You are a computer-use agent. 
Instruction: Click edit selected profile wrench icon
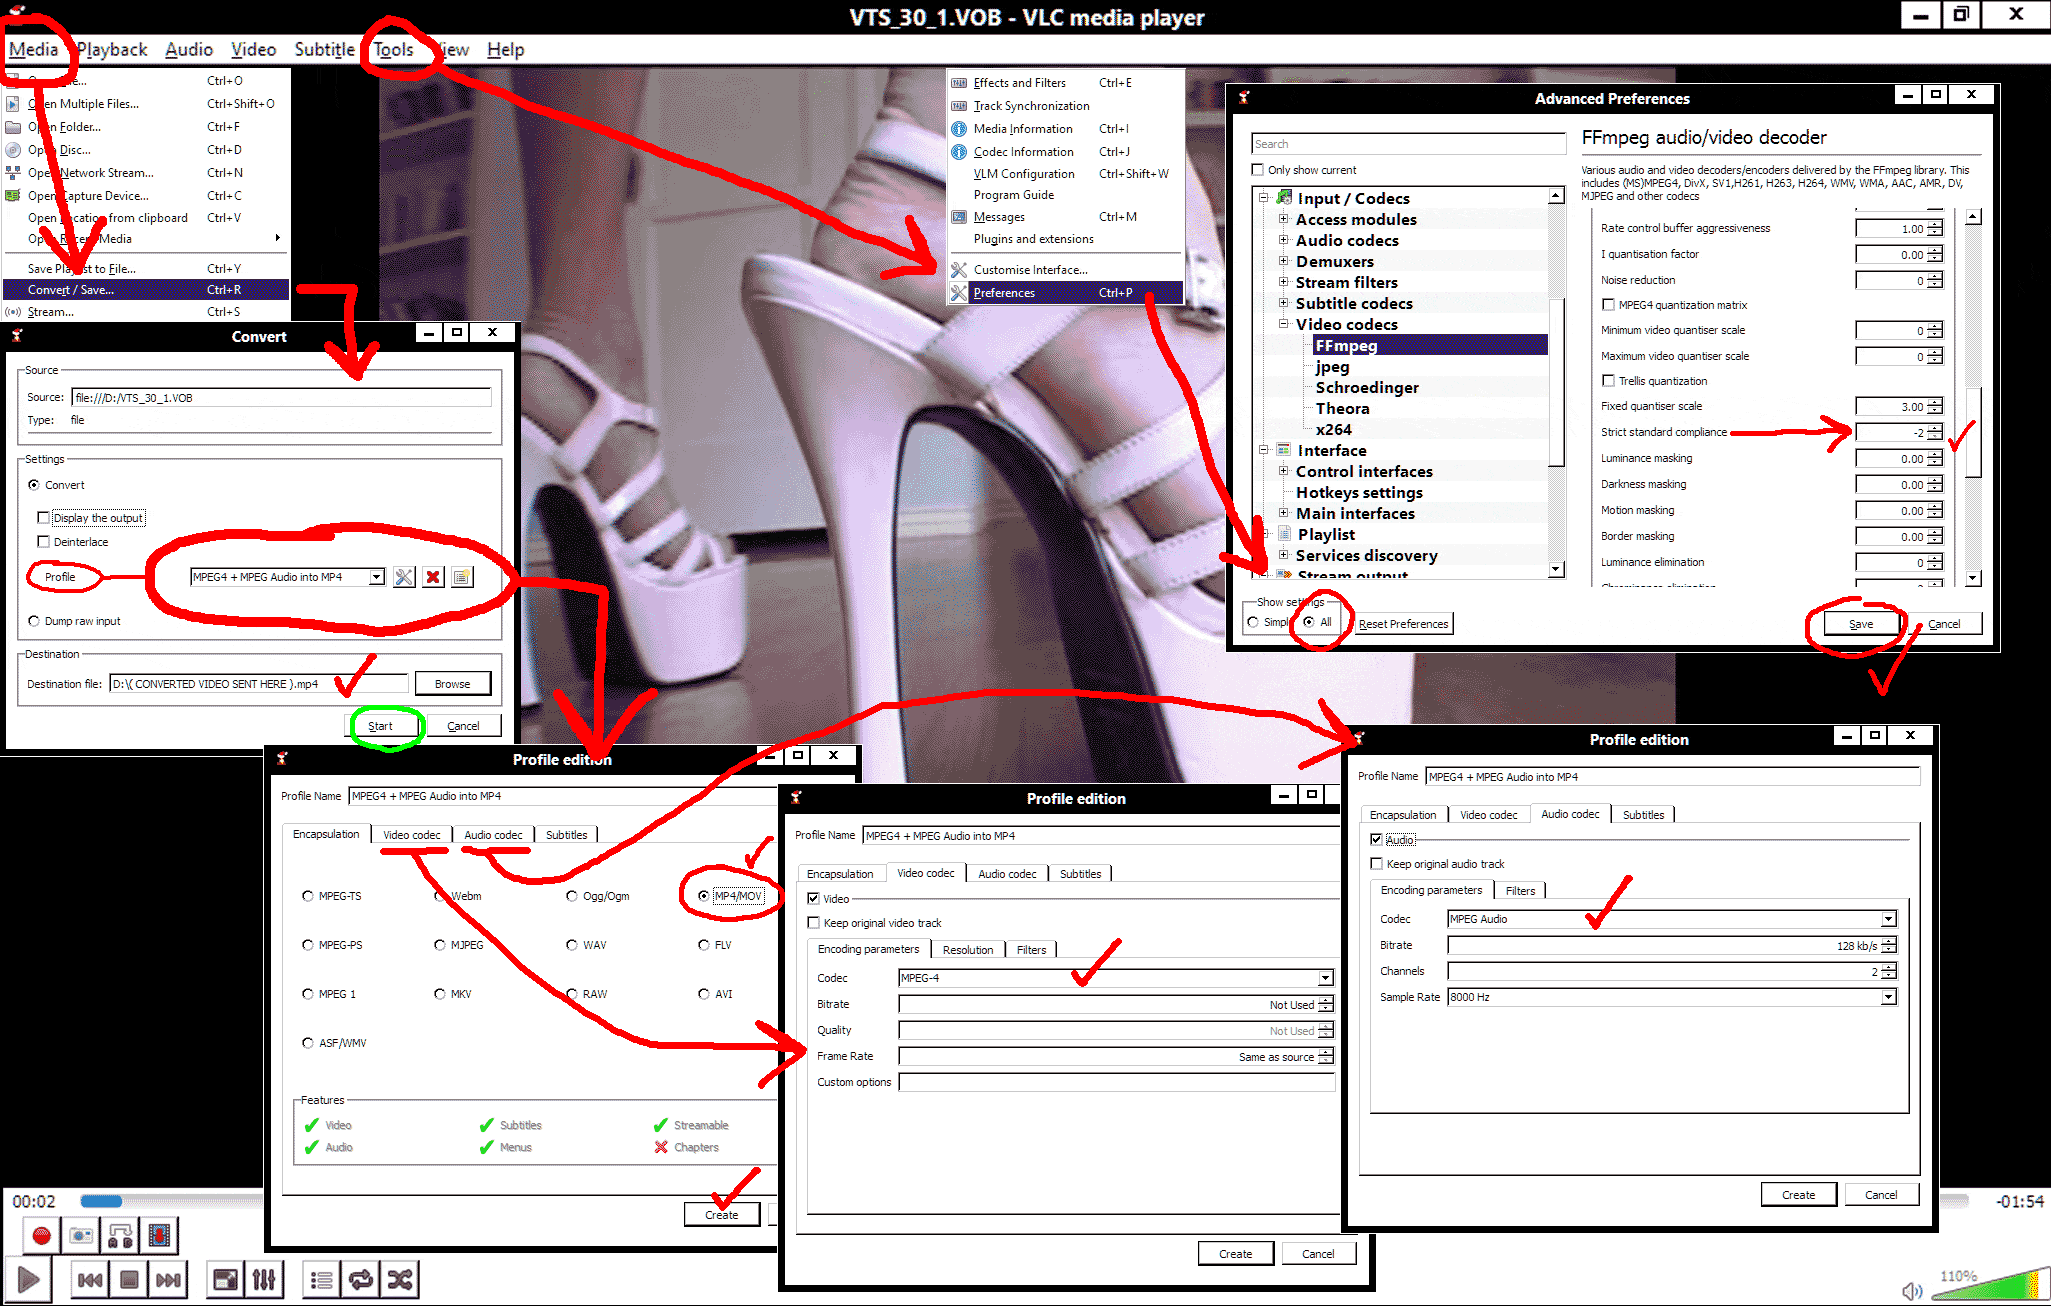tap(404, 577)
